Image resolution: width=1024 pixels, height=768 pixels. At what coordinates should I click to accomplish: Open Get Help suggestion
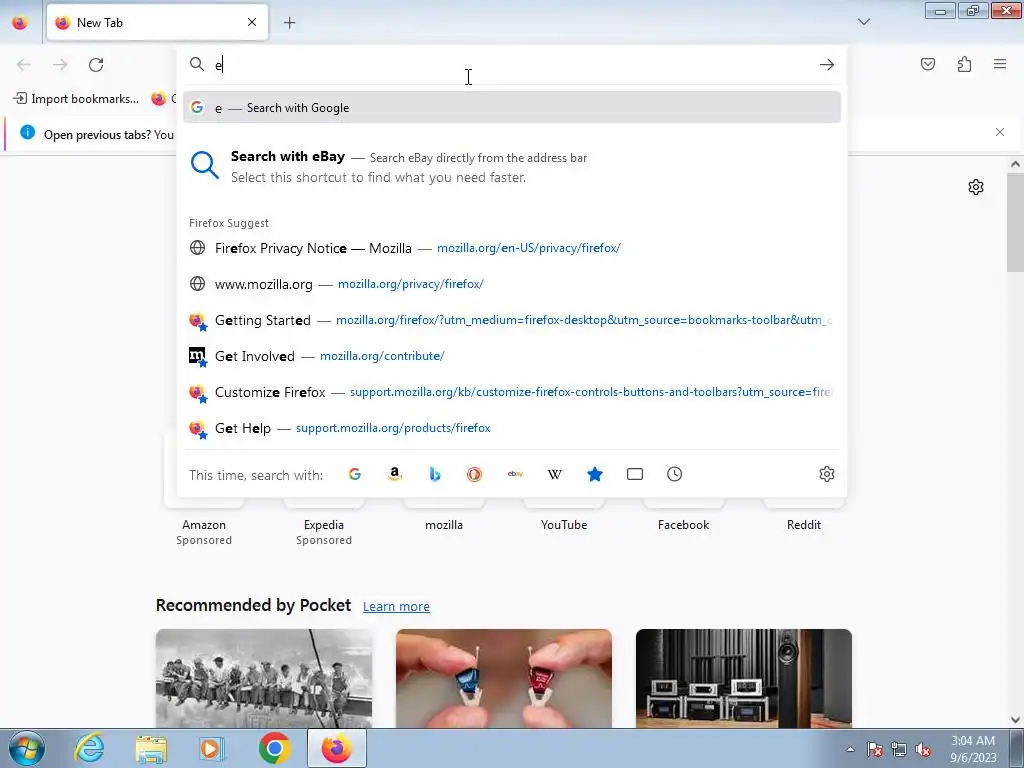(512, 428)
